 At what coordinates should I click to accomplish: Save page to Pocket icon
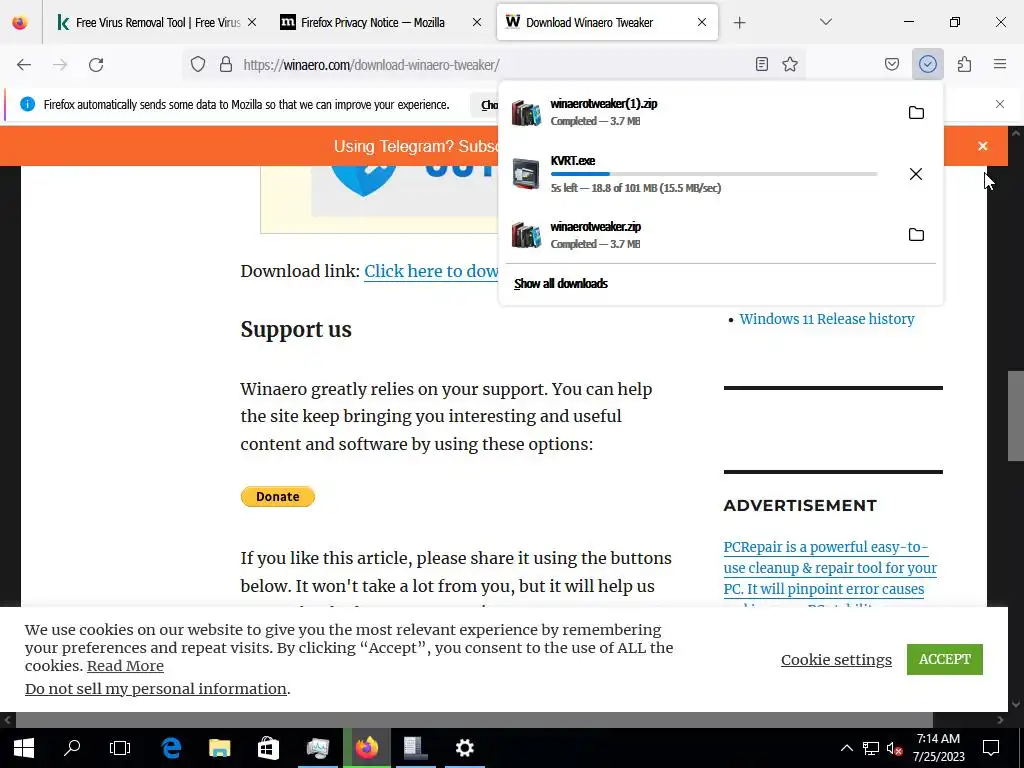pyautogui.click(x=892, y=64)
